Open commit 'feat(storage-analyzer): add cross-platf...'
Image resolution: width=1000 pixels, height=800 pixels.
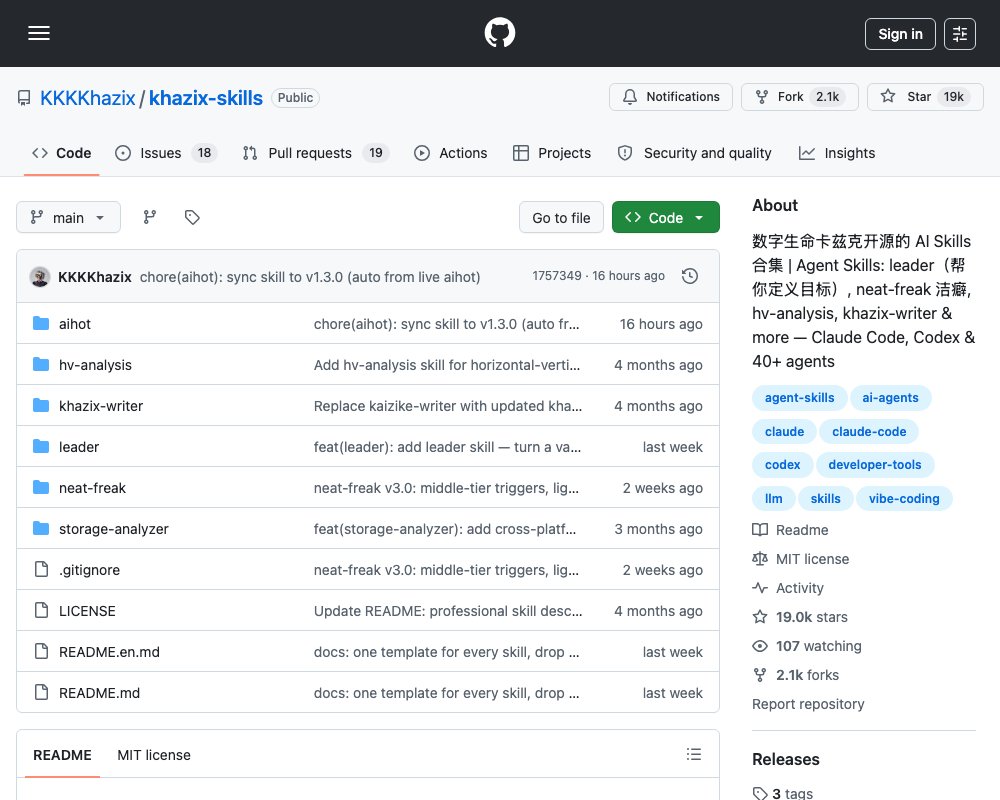(445, 529)
